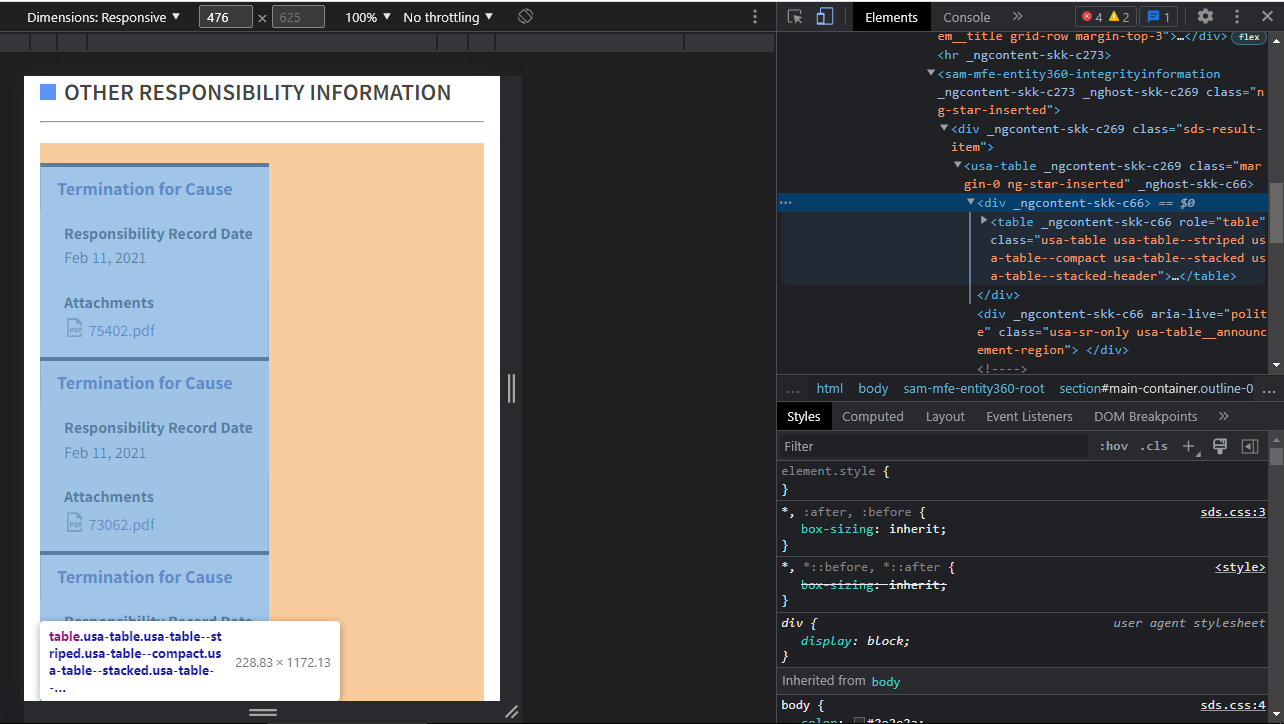The width and height of the screenshot is (1284, 724).
Task: Collapse the sam-mfe-entity360-integrityinformation node
Action: click(931, 74)
